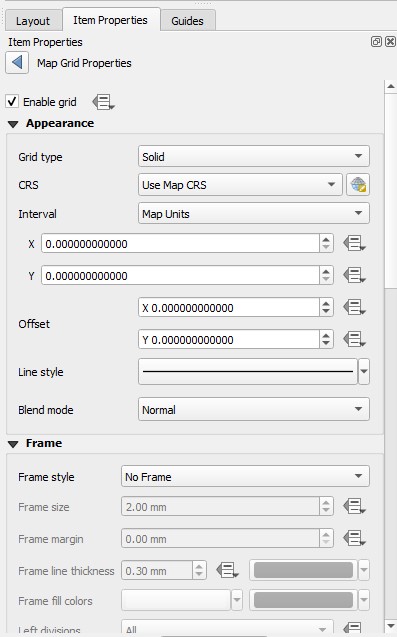Open the Grid type dropdown
This screenshot has width=397, height=637.
254,156
